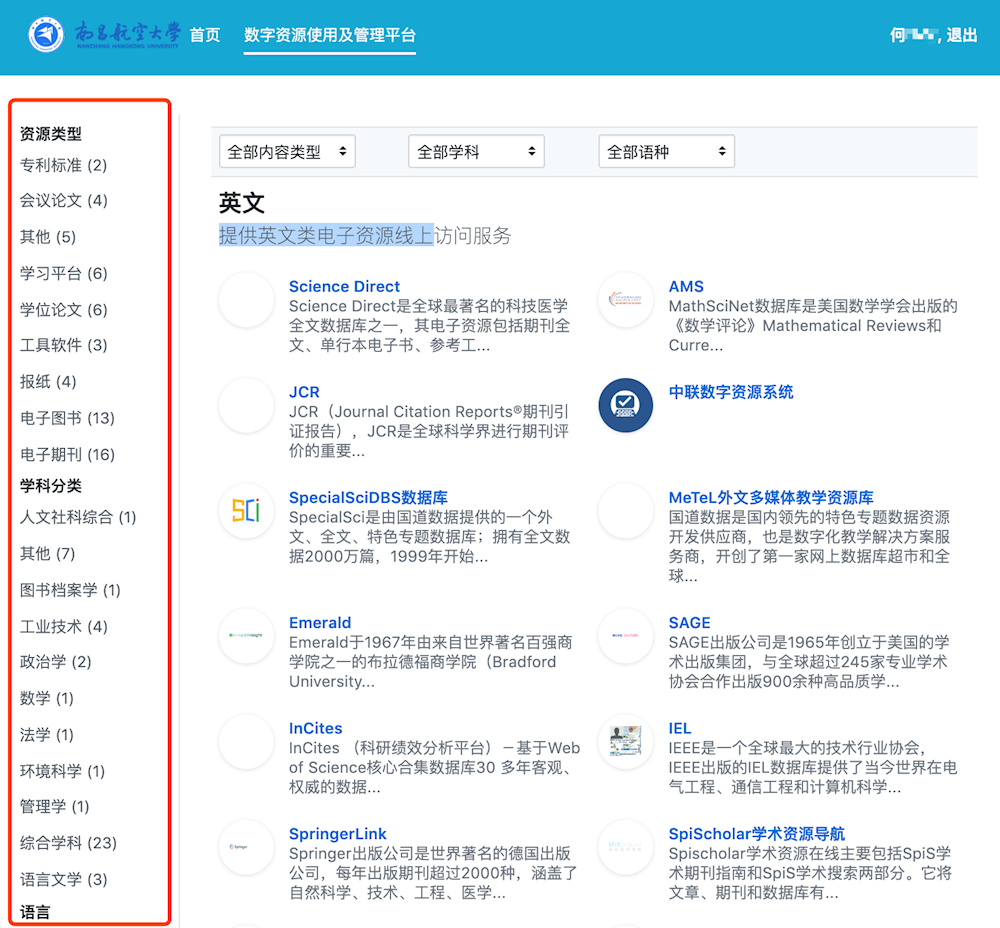The image size is (1000, 928).
Task: Select subject 法学 (1)
Action: point(47,734)
